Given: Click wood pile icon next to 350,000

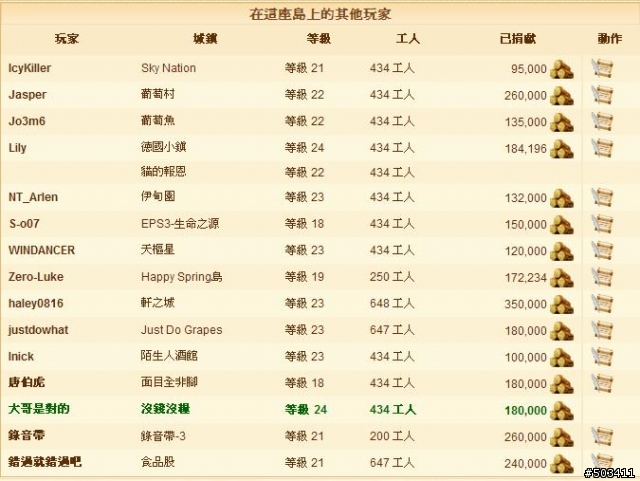Looking at the screenshot, I should (562, 304).
